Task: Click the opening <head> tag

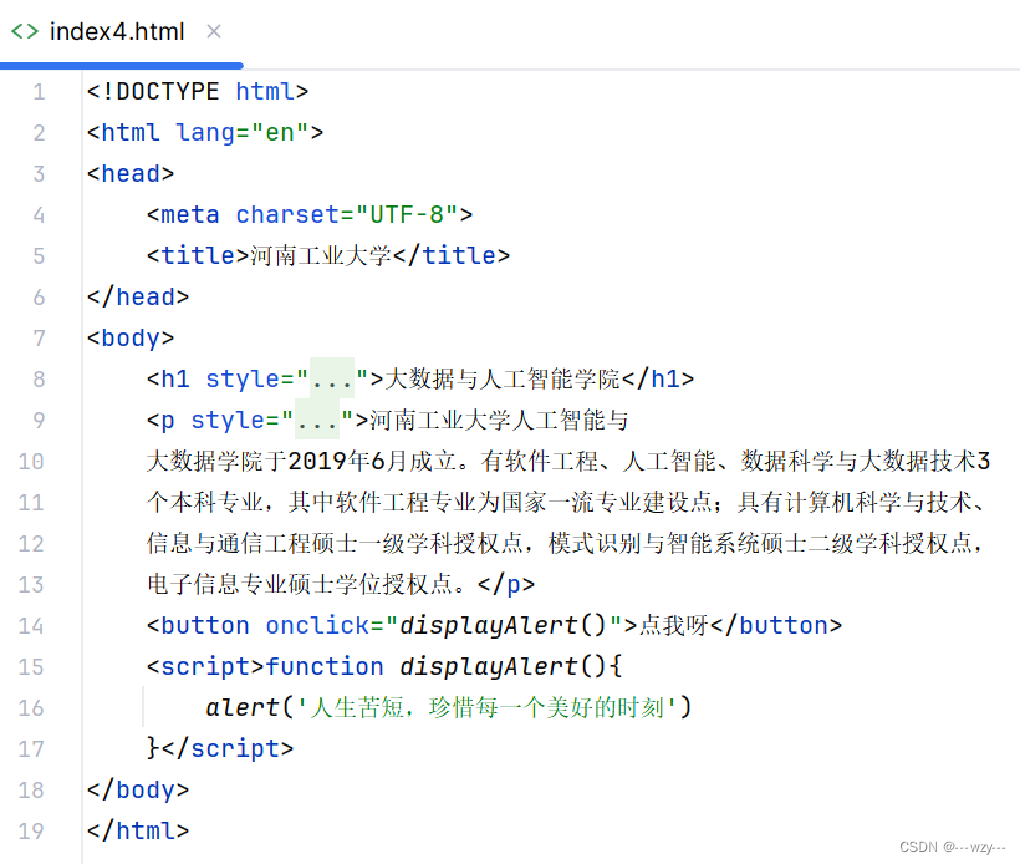Action: pyautogui.click(x=130, y=174)
